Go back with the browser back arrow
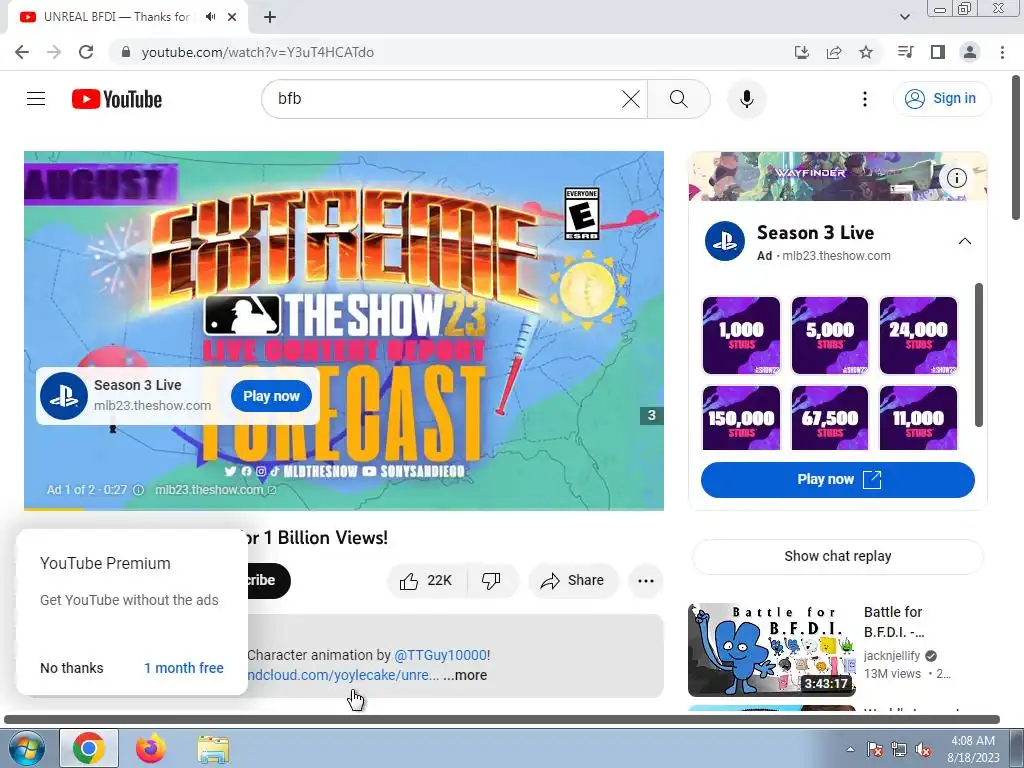Viewport: 1024px width, 768px height. (x=22, y=52)
